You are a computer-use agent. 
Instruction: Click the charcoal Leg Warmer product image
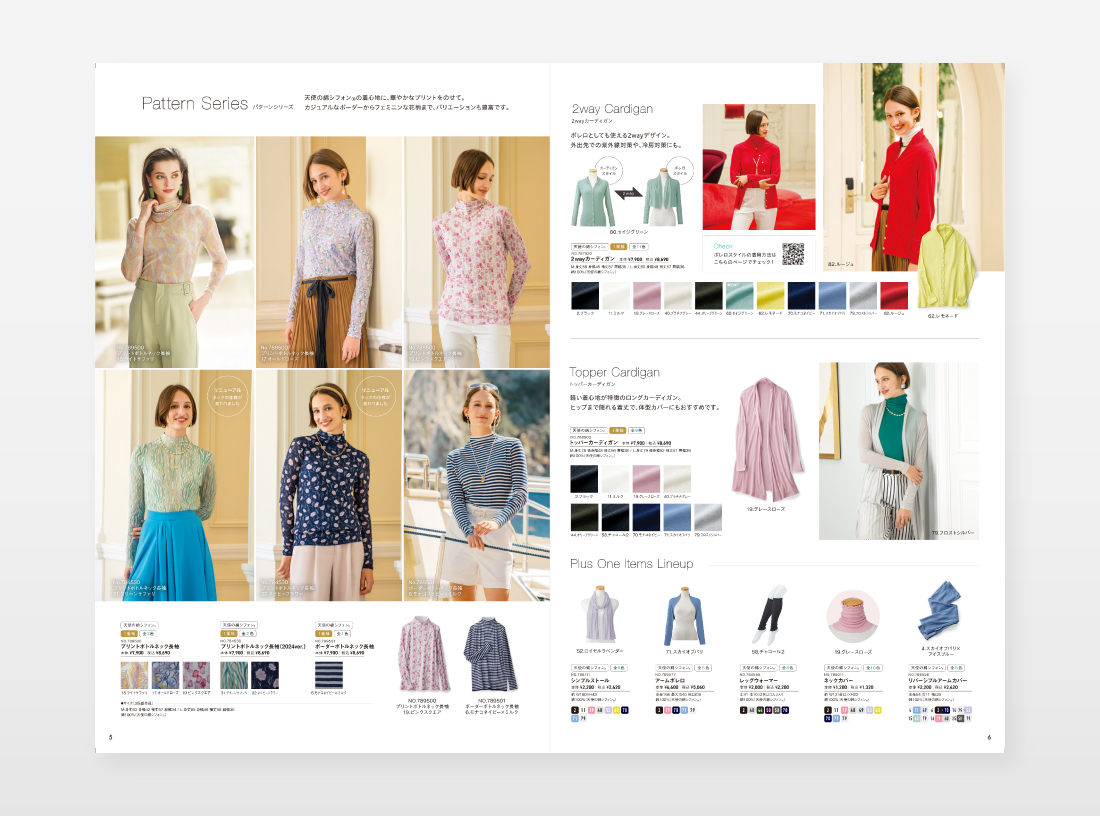click(x=768, y=613)
